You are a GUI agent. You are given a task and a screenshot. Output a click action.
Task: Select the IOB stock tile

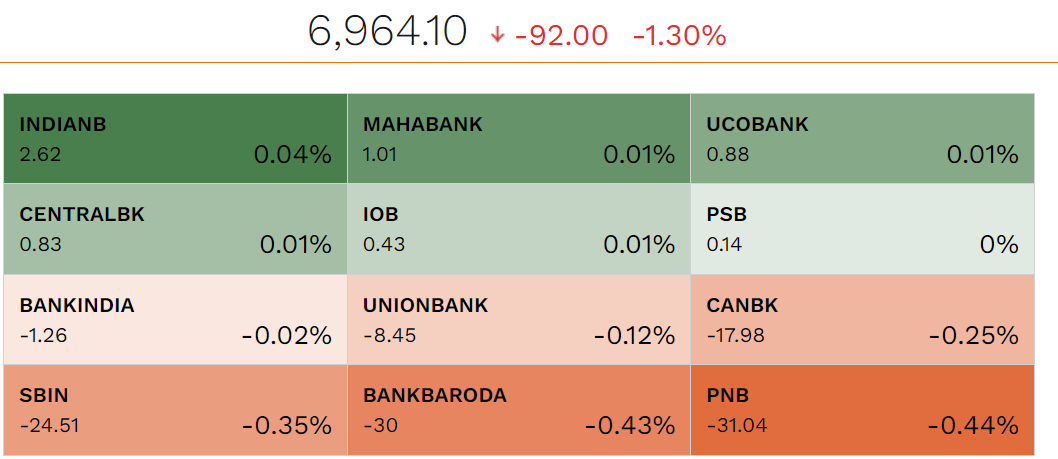point(518,229)
